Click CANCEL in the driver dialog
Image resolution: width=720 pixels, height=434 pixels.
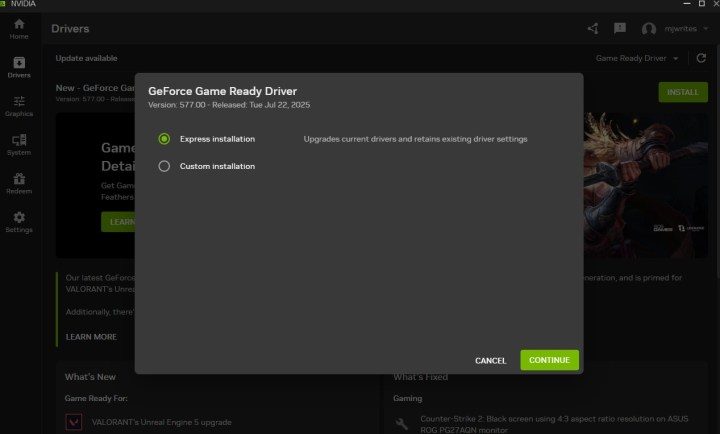[490, 360]
